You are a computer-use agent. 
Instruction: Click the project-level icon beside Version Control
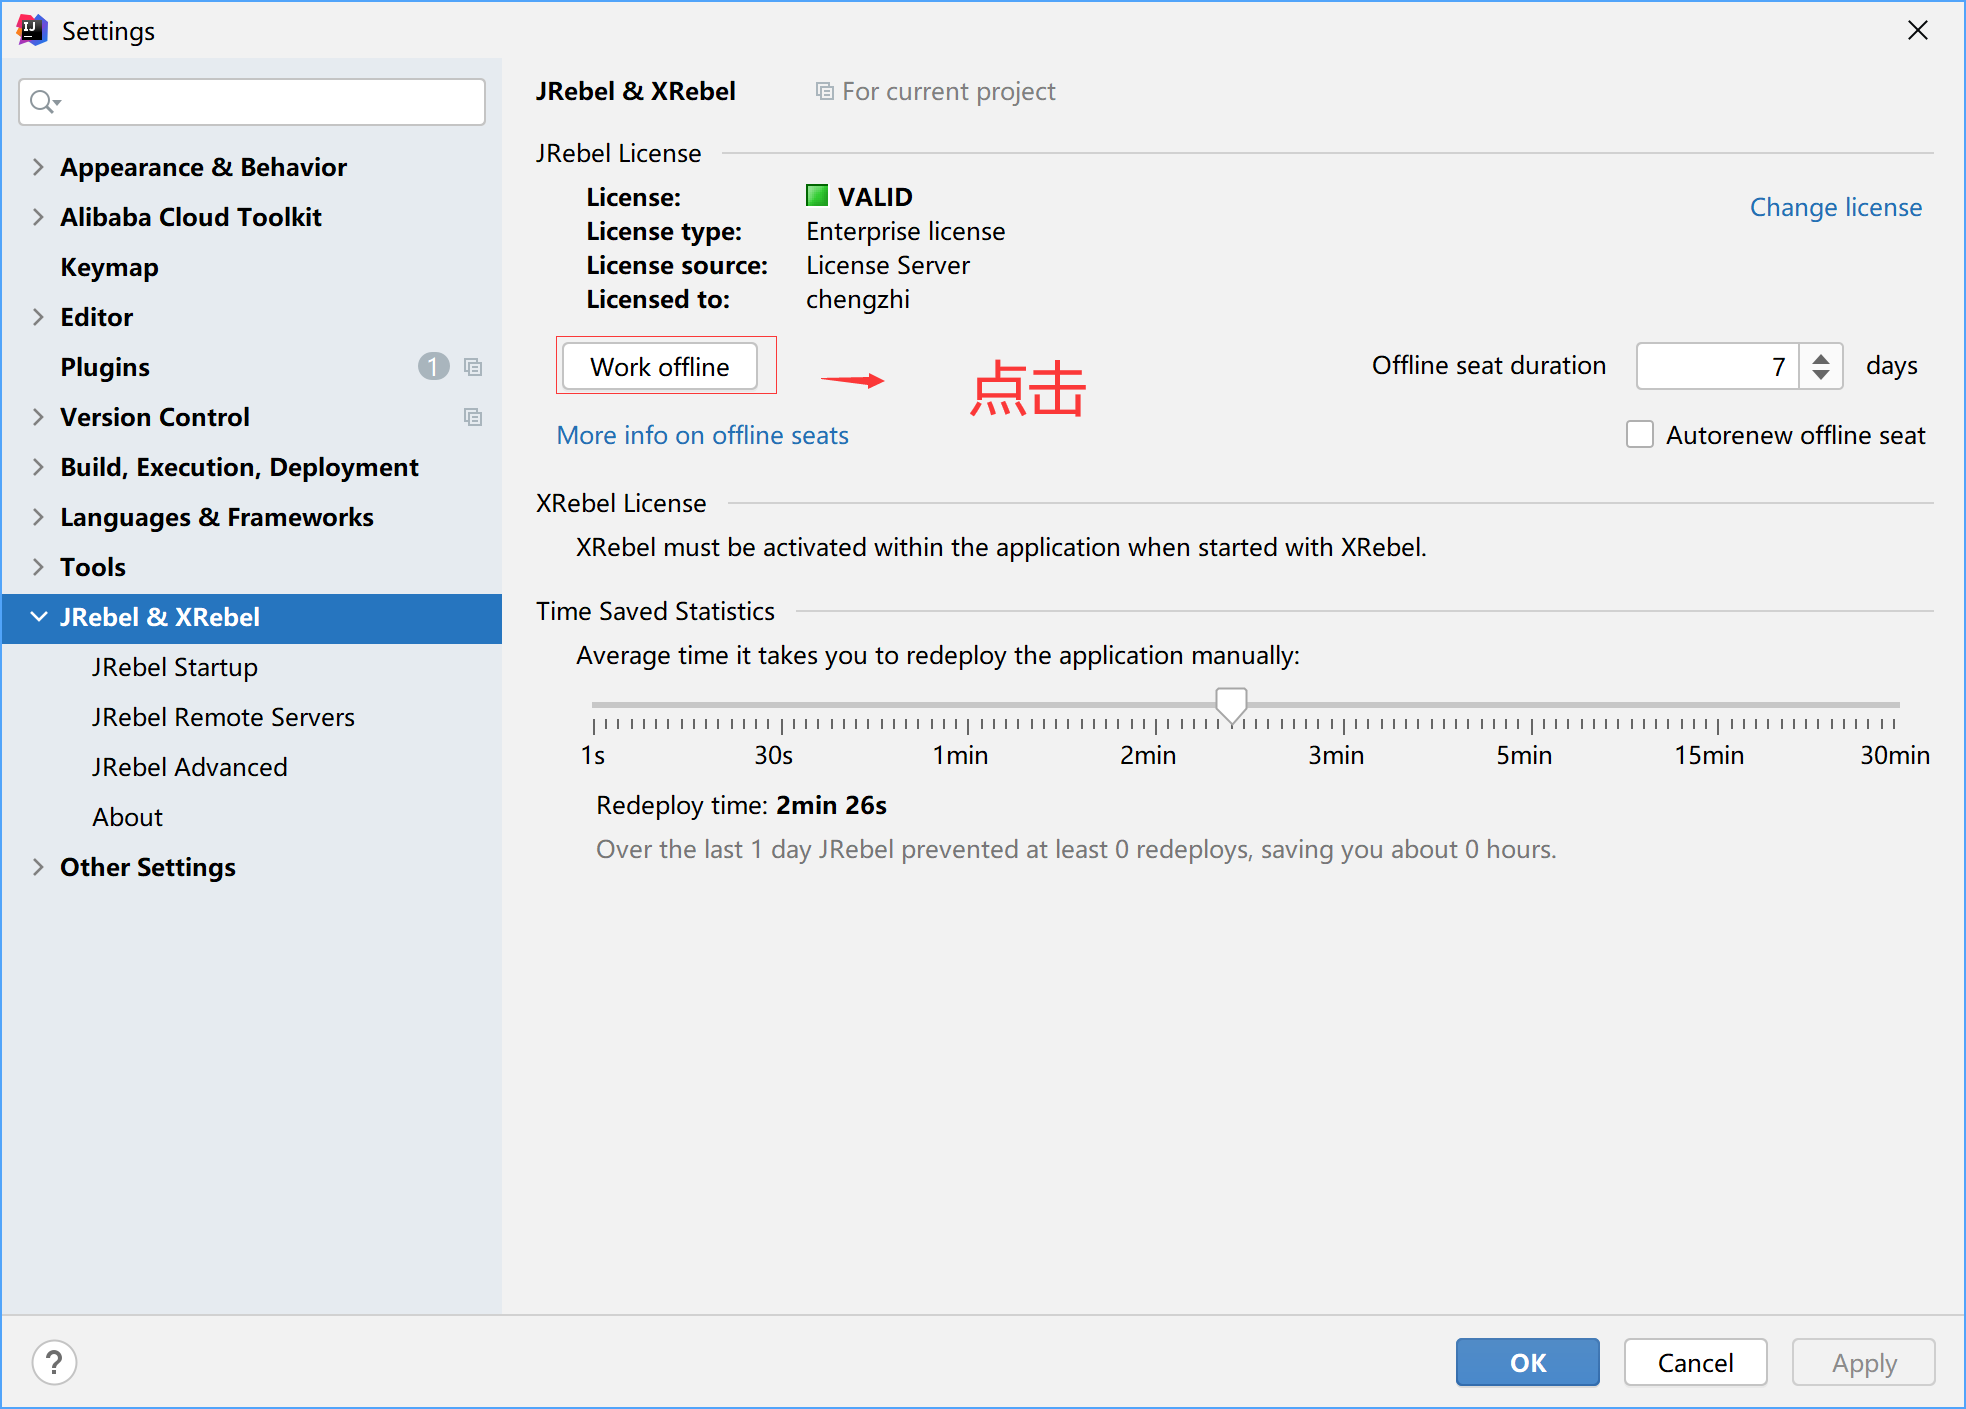tap(473, 417)
